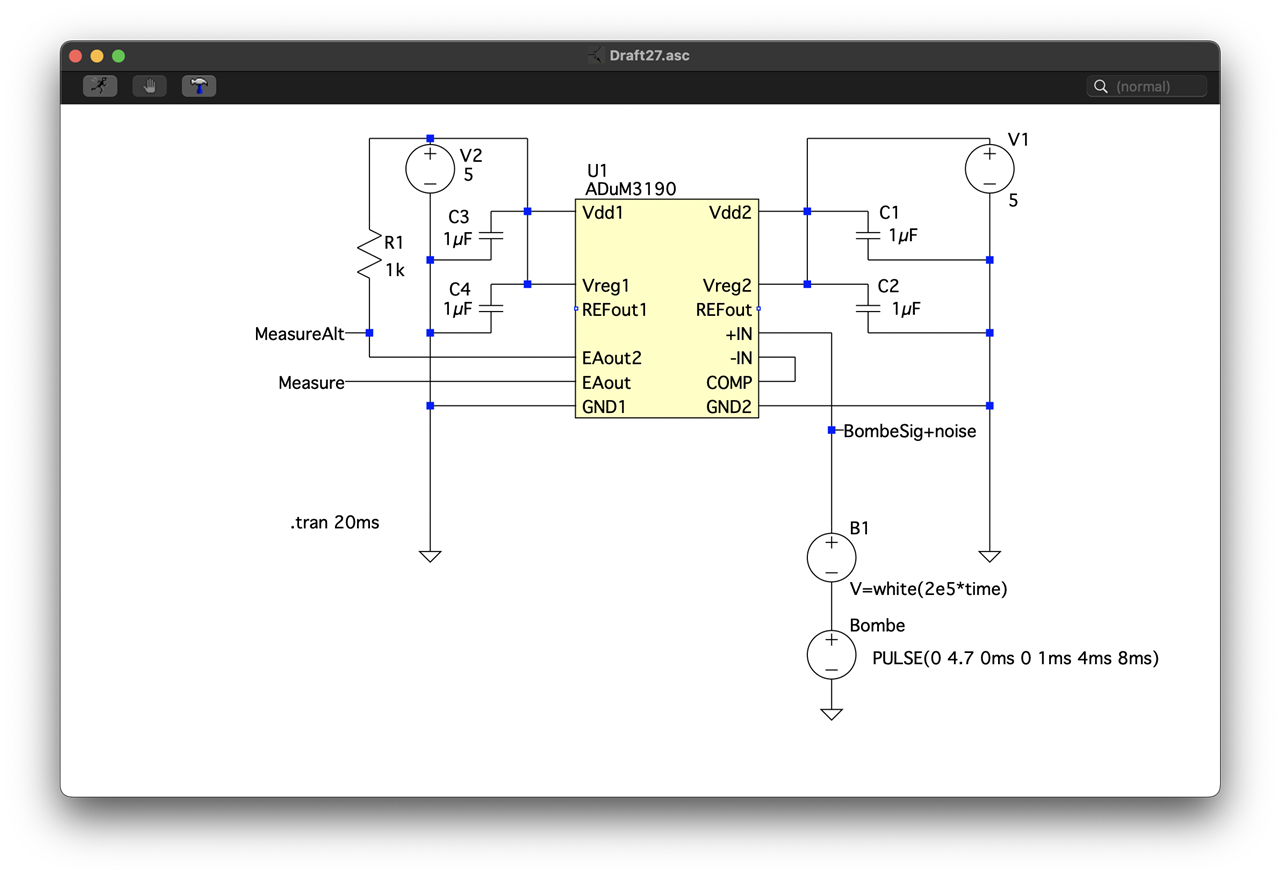The image size is (1280, 876).
Task: Click the R1 resistor name label
Action: (x=395, y=243)
